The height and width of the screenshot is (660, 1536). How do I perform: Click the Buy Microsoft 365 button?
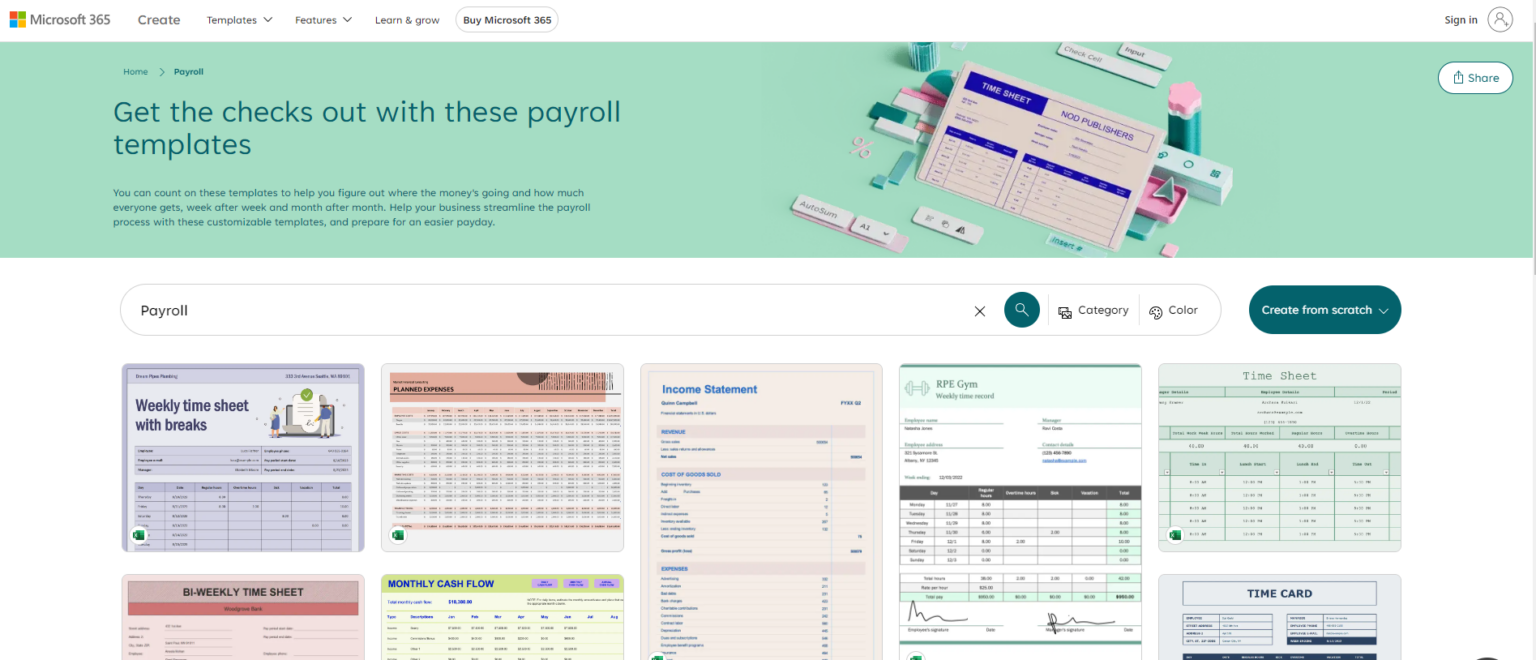506,19
